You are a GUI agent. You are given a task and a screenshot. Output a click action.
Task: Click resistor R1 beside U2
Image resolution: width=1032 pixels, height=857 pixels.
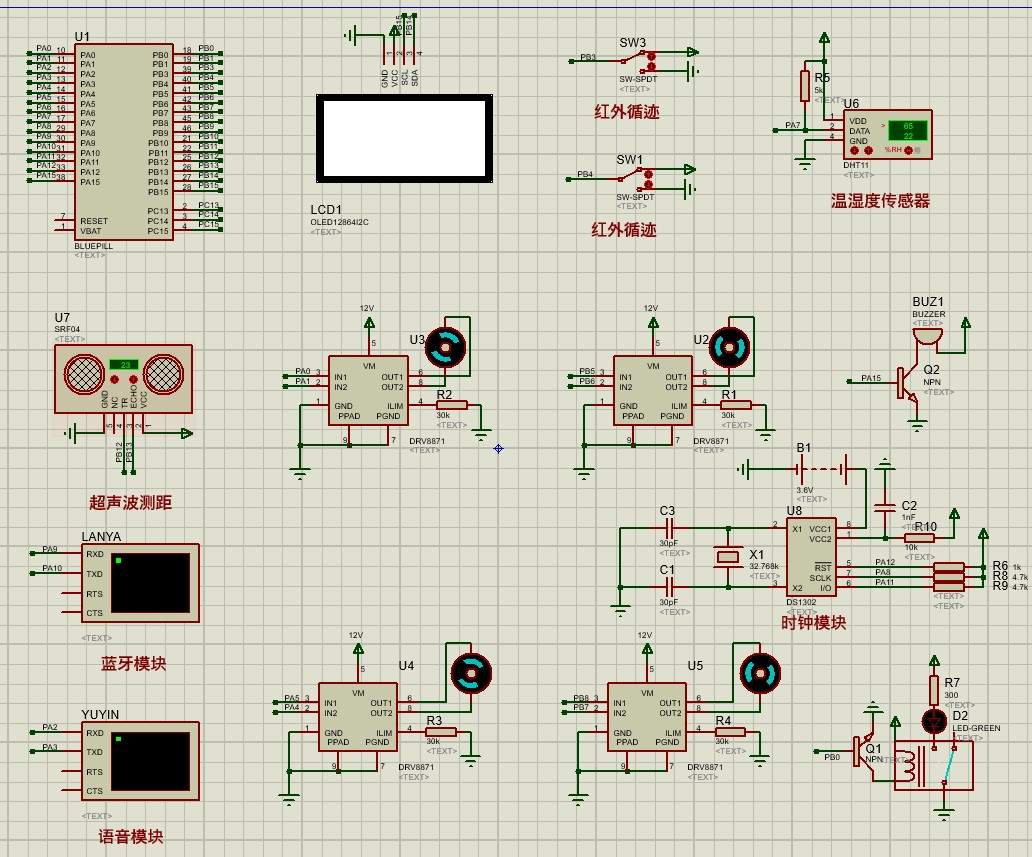(736, 405)
